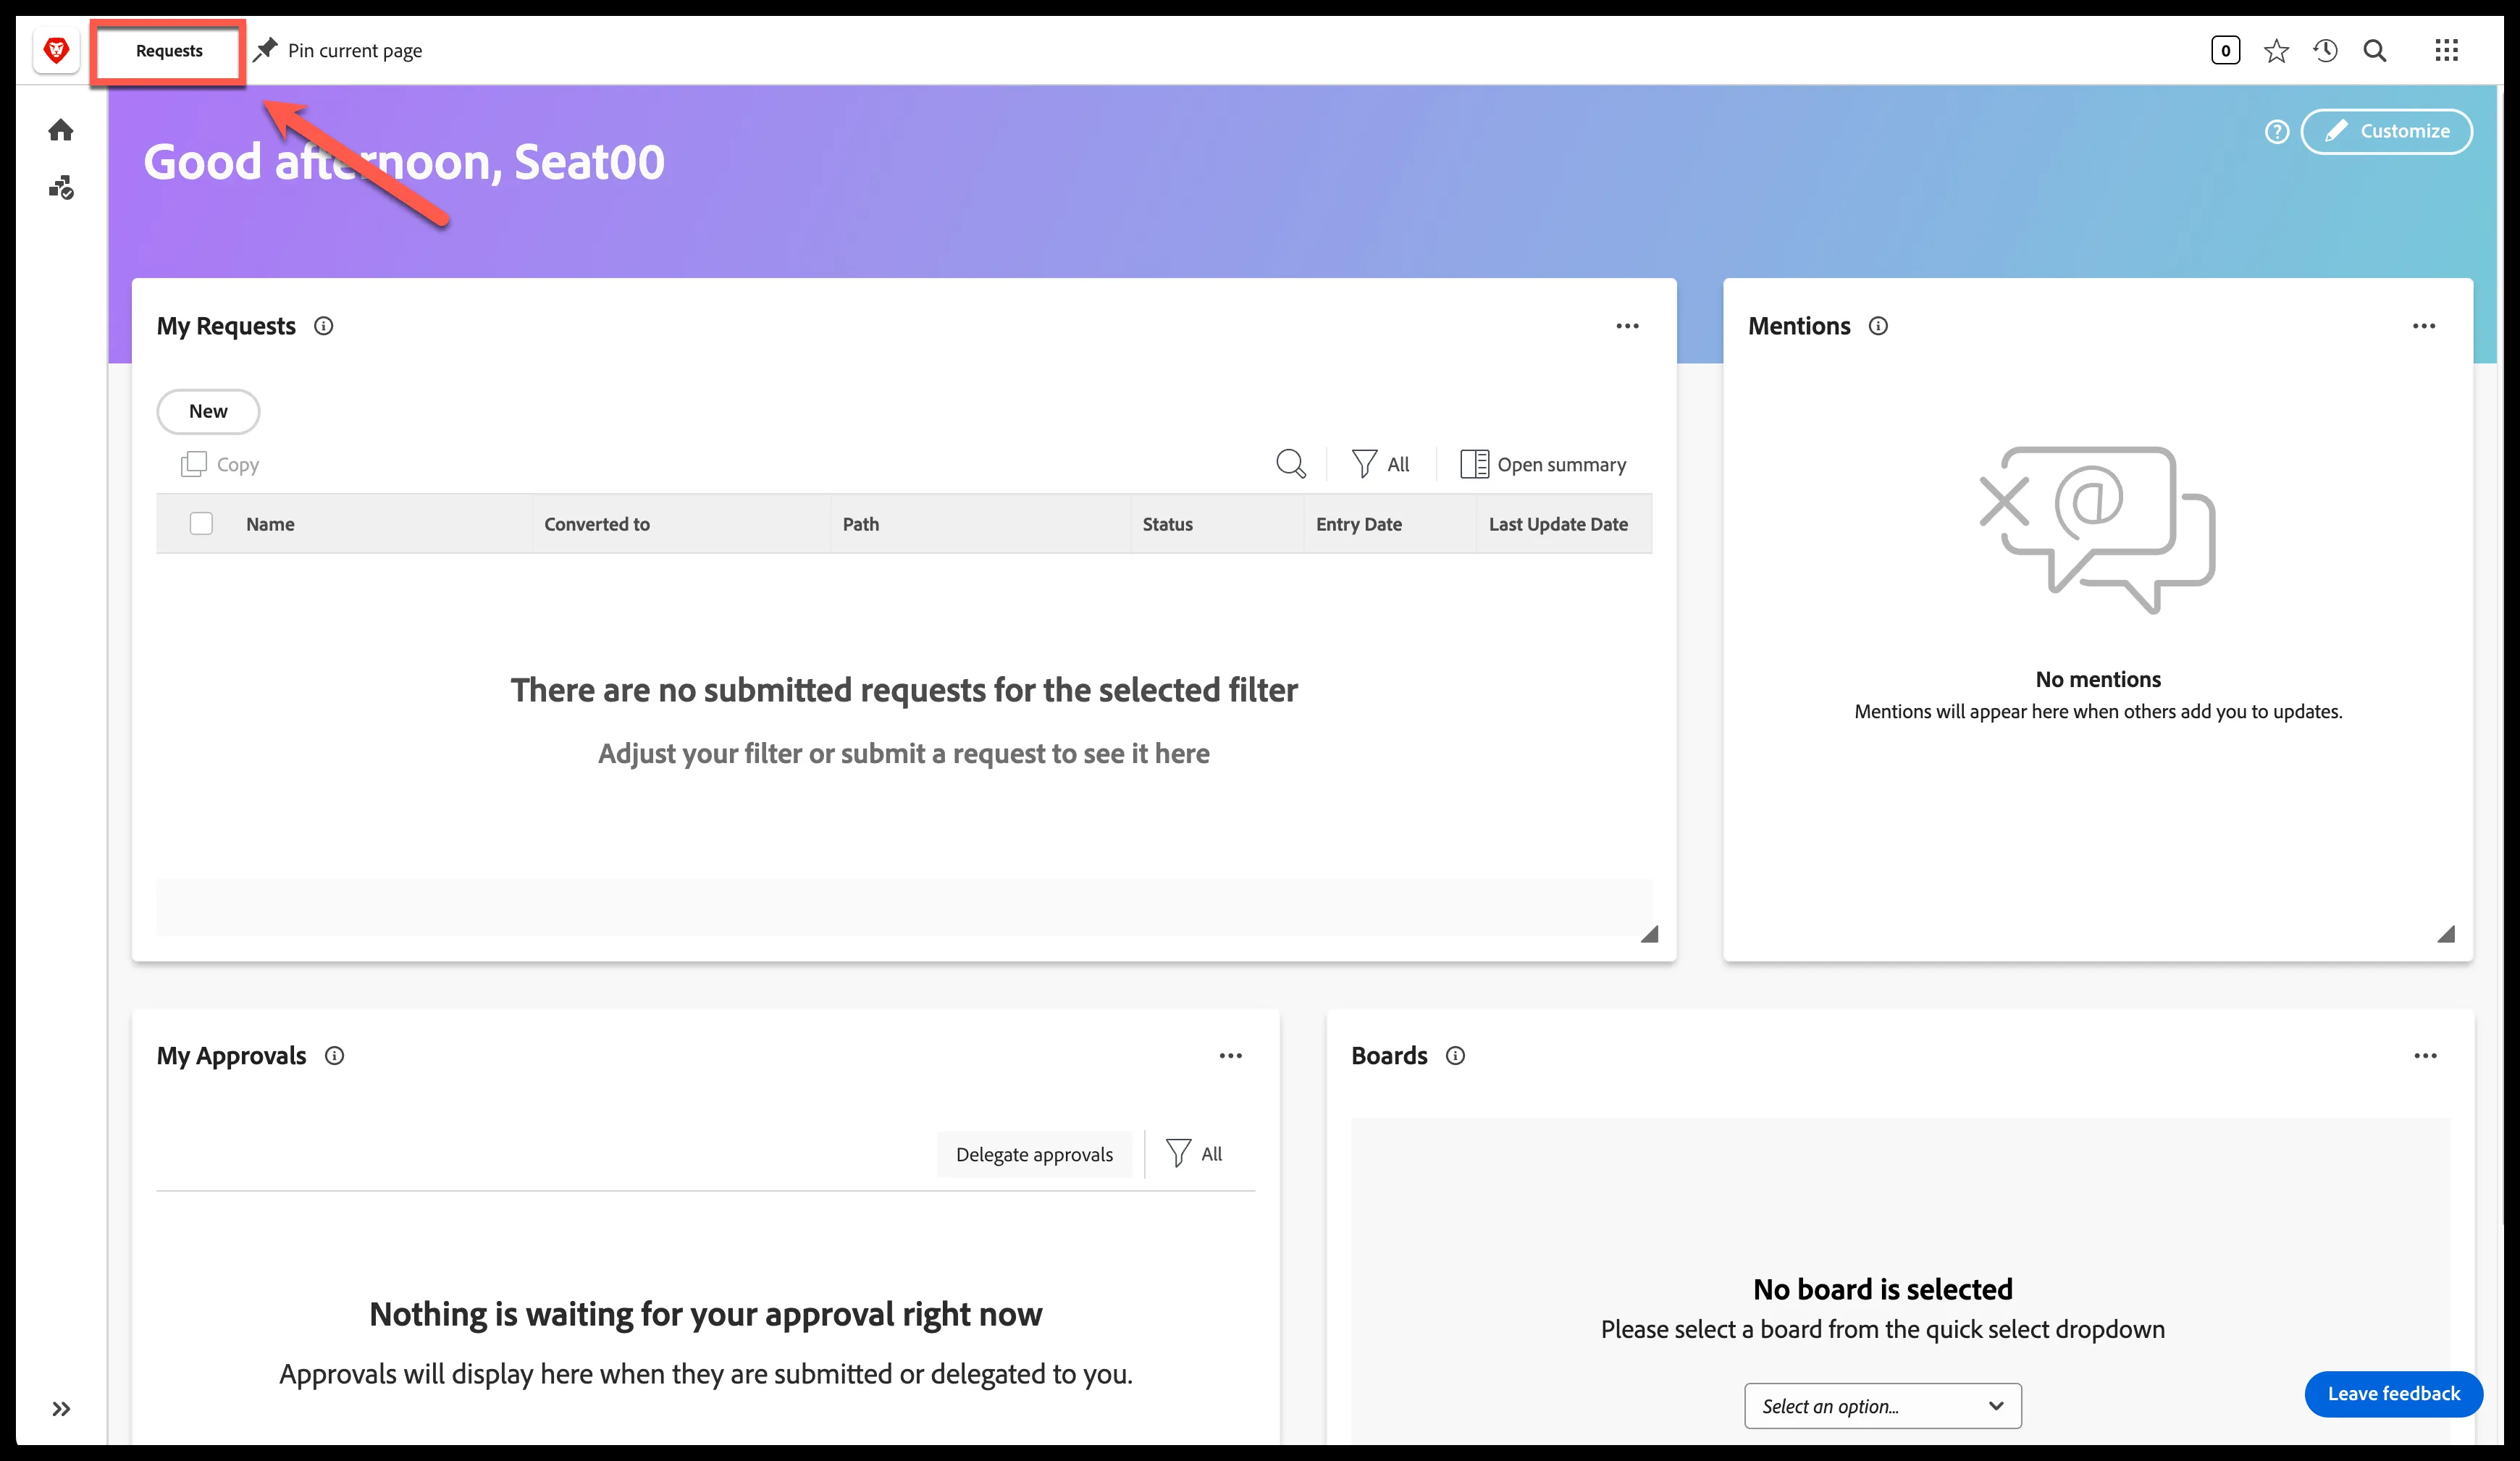Open the Recents clock history icon
This screenshot has height=1461, width=2520.
click(x=2325, y=51)
